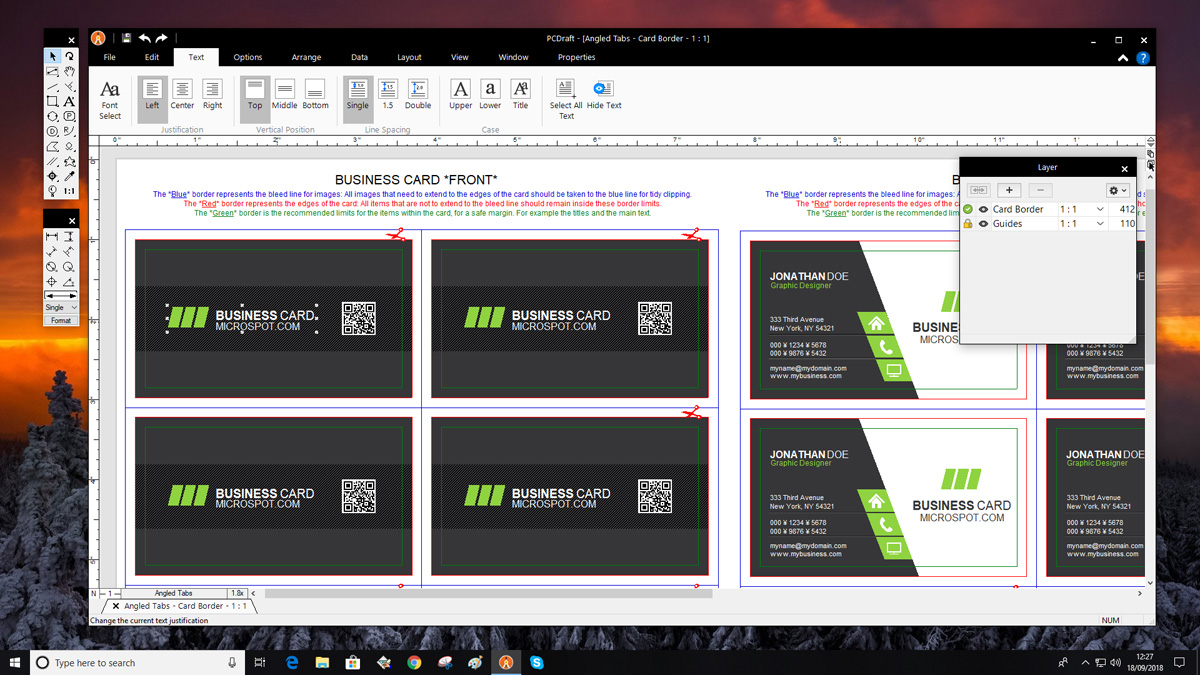Open the Arrange menu
This screenshot has width=1200, height=675.
[x=306, y=57]
